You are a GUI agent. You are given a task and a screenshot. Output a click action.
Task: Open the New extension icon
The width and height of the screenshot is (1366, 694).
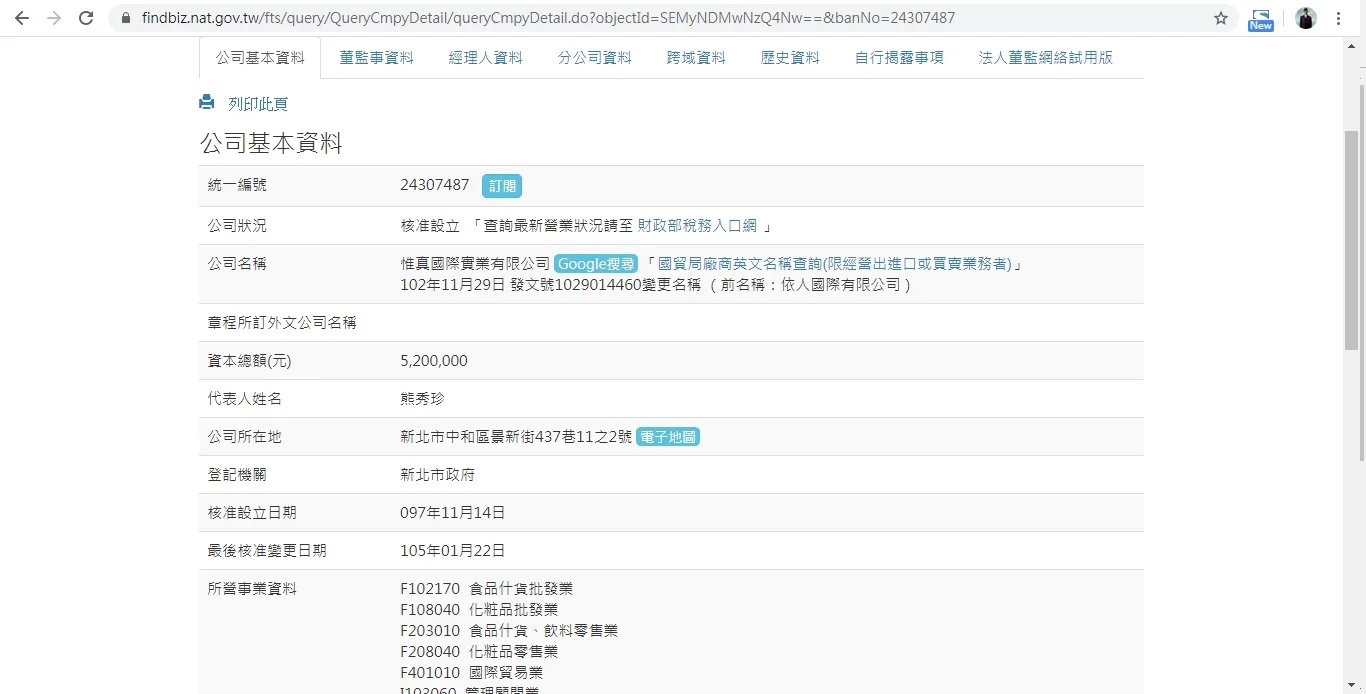coord(1260,19)
